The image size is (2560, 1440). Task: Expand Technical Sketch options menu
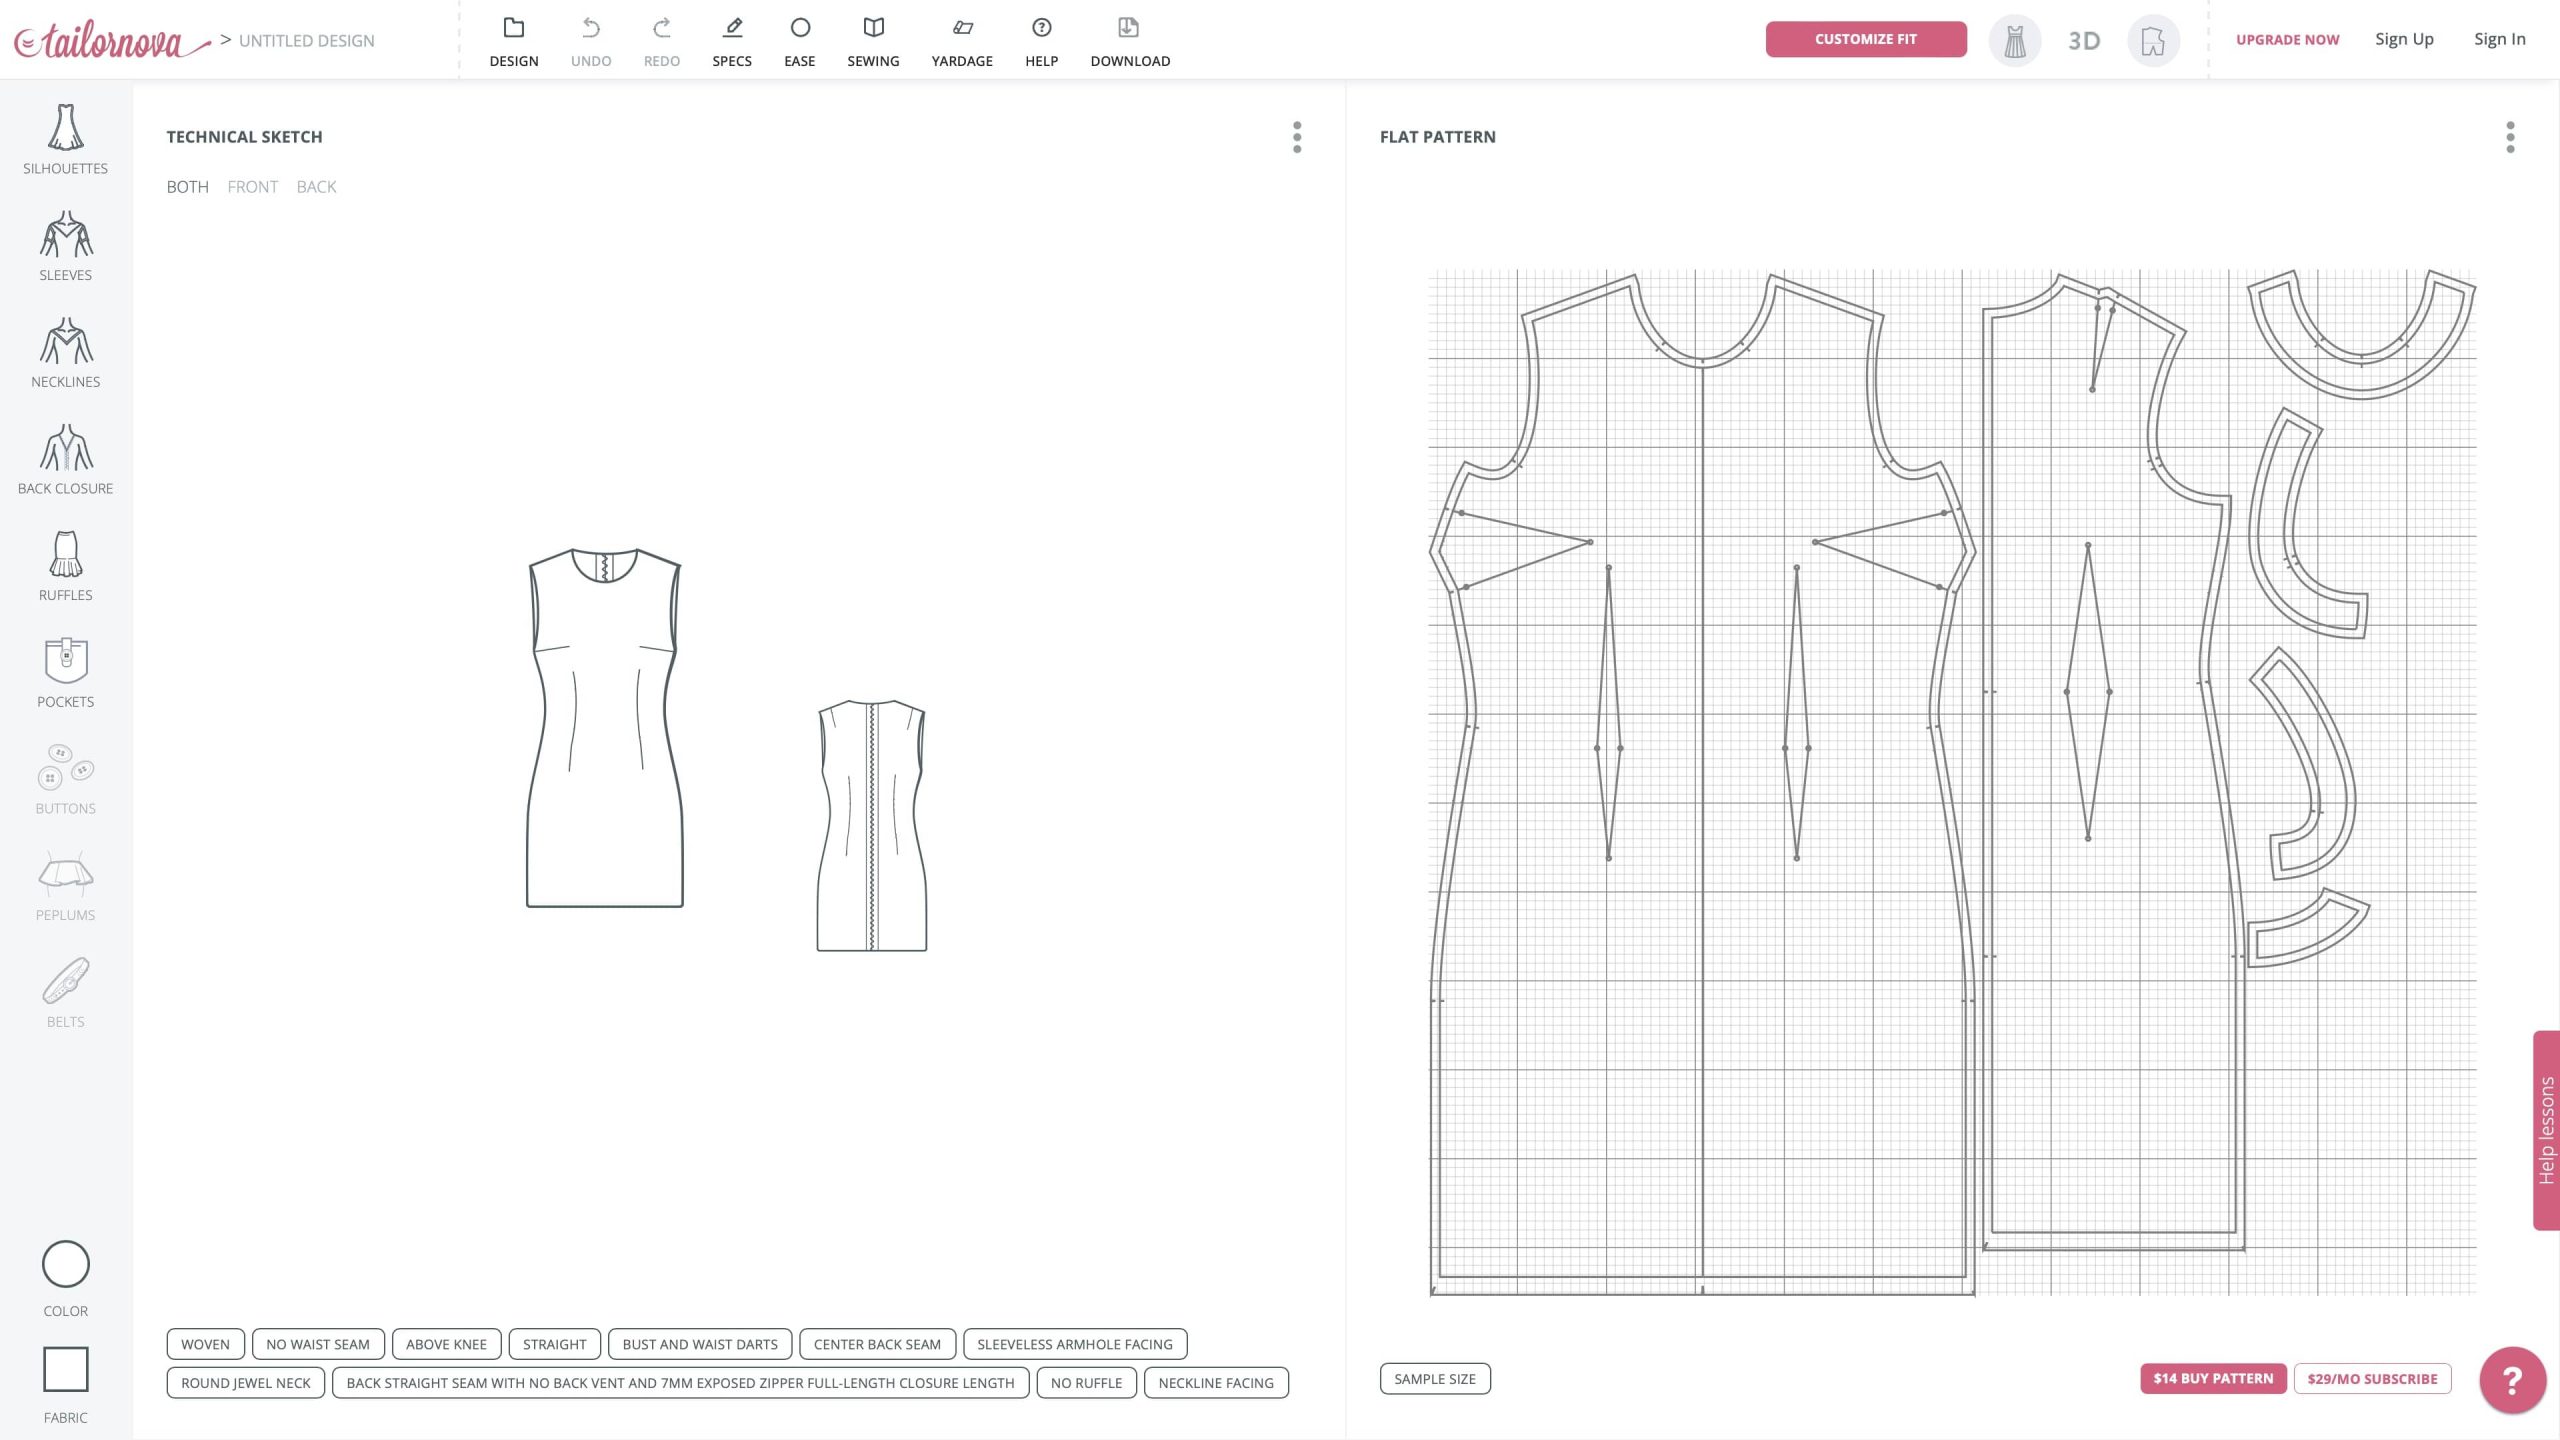pyautogui.click(x=1297, y=137)
